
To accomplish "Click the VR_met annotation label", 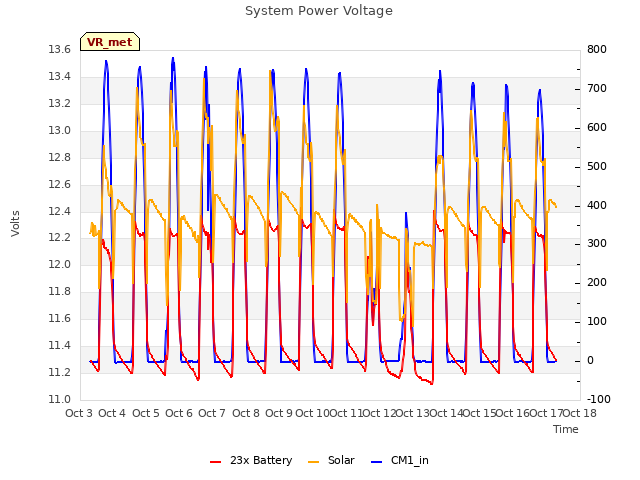I will [x=110, y=42].
